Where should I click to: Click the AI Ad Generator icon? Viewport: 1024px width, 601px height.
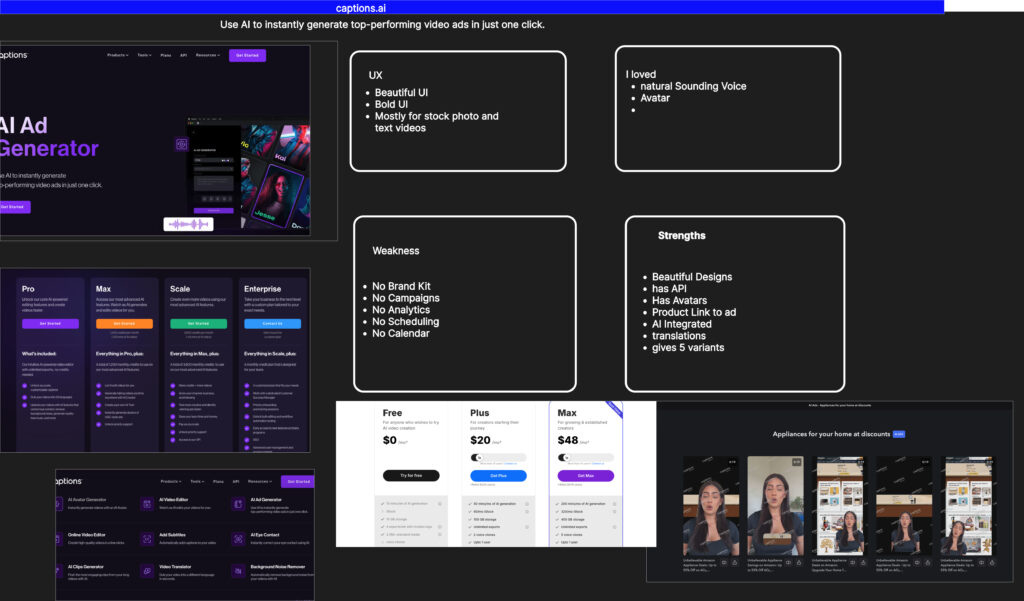pos(236,503)
